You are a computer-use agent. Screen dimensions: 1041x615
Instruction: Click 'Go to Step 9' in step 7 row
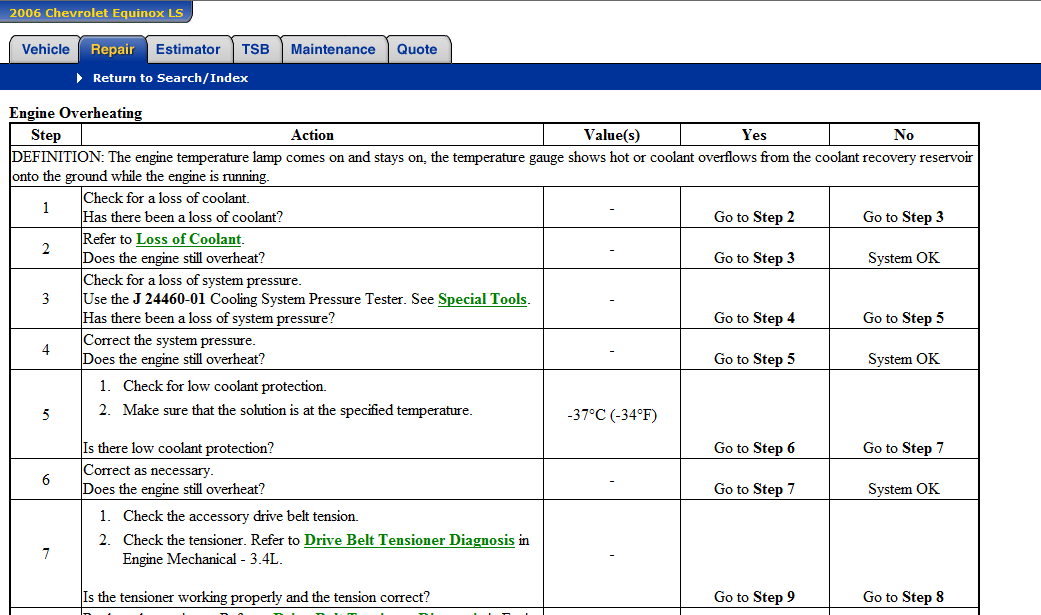754,597
